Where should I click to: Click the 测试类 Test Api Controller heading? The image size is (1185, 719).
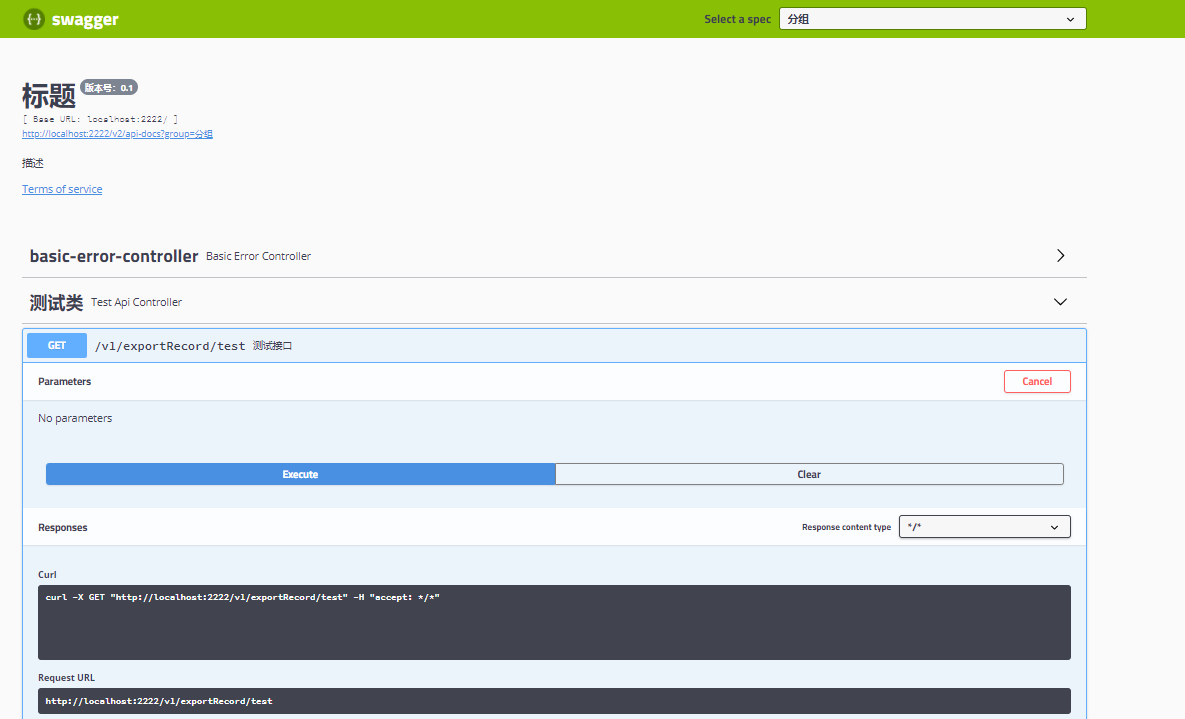coord(106,302)
